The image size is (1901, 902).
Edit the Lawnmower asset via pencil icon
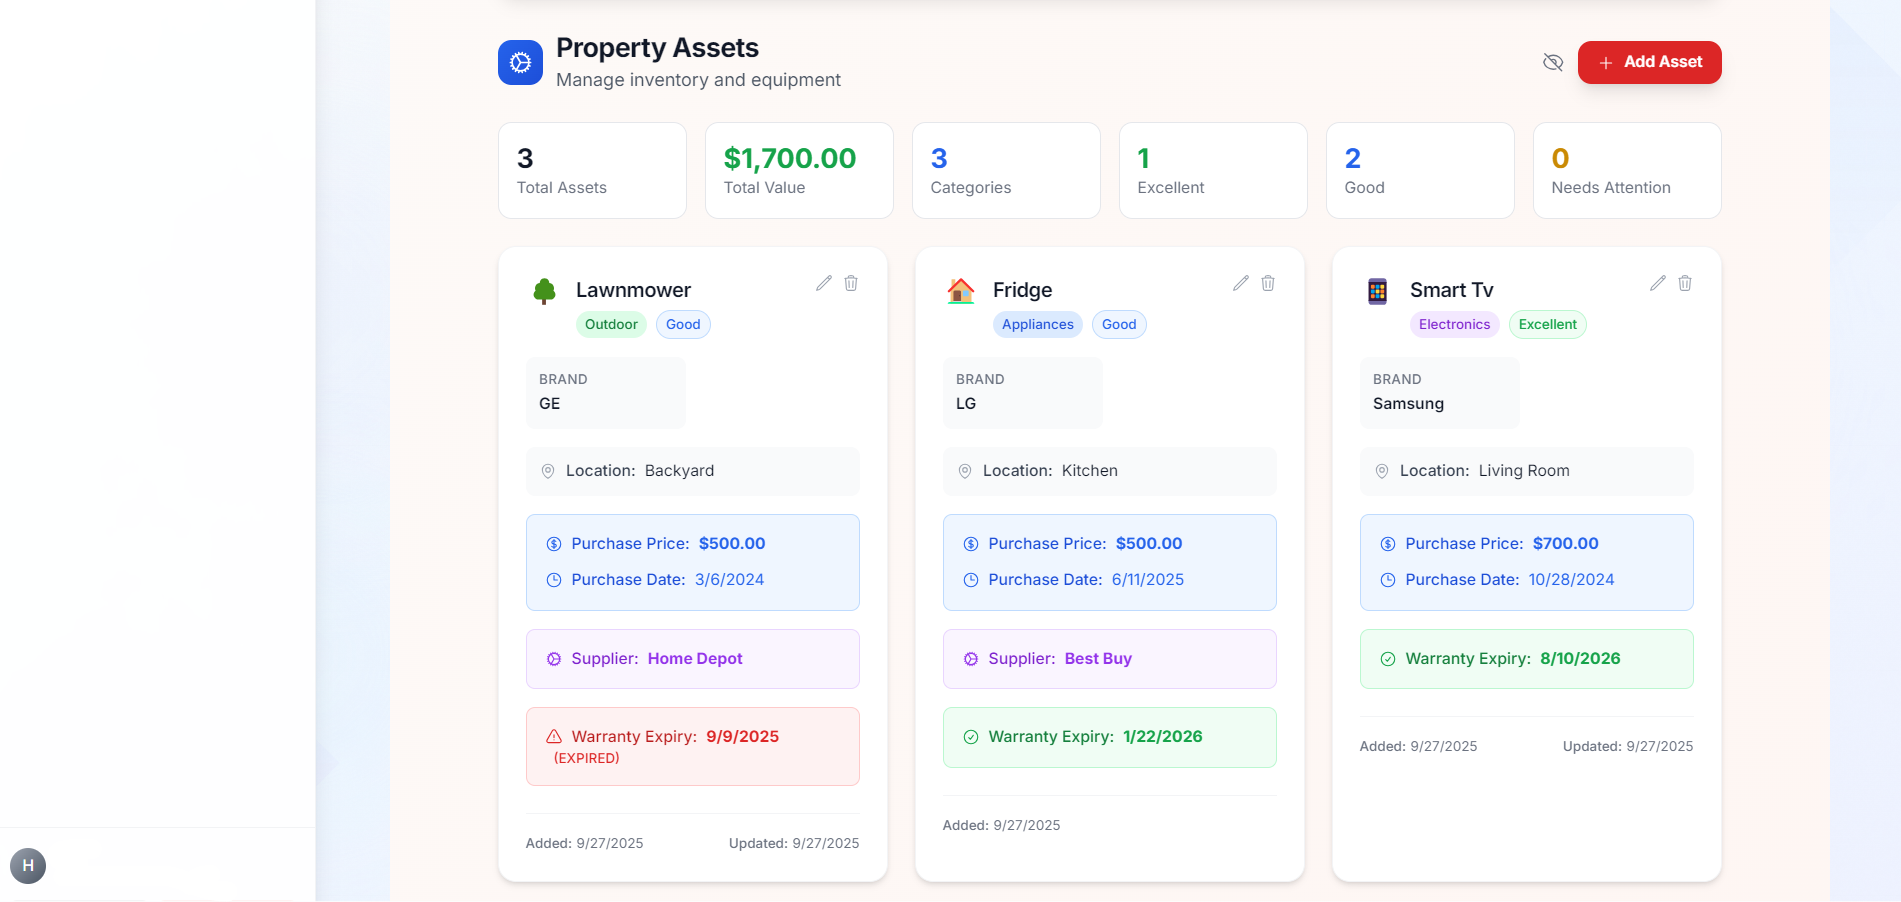[824, 283]
